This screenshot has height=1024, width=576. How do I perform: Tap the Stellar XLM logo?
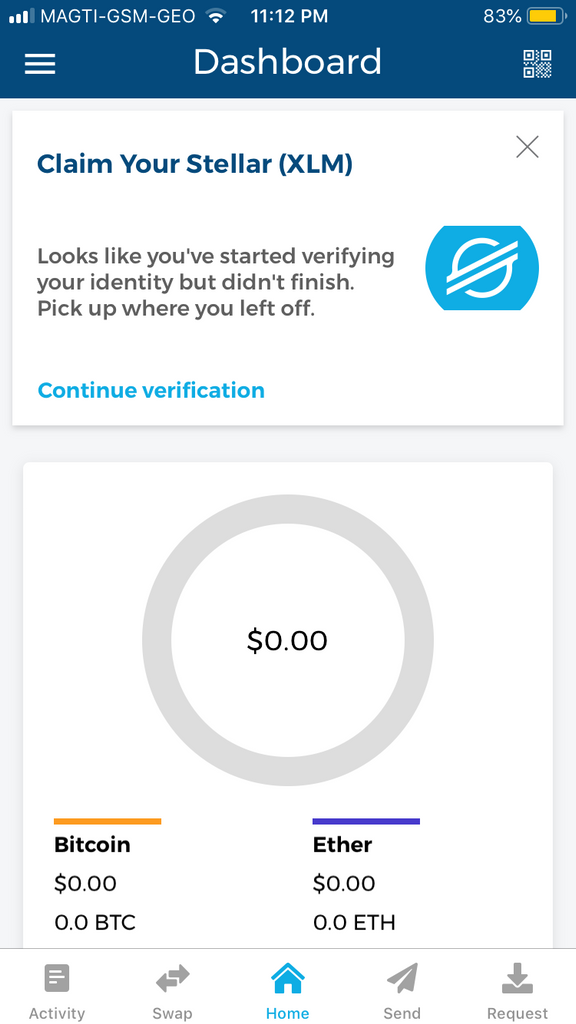coord(482,268)
